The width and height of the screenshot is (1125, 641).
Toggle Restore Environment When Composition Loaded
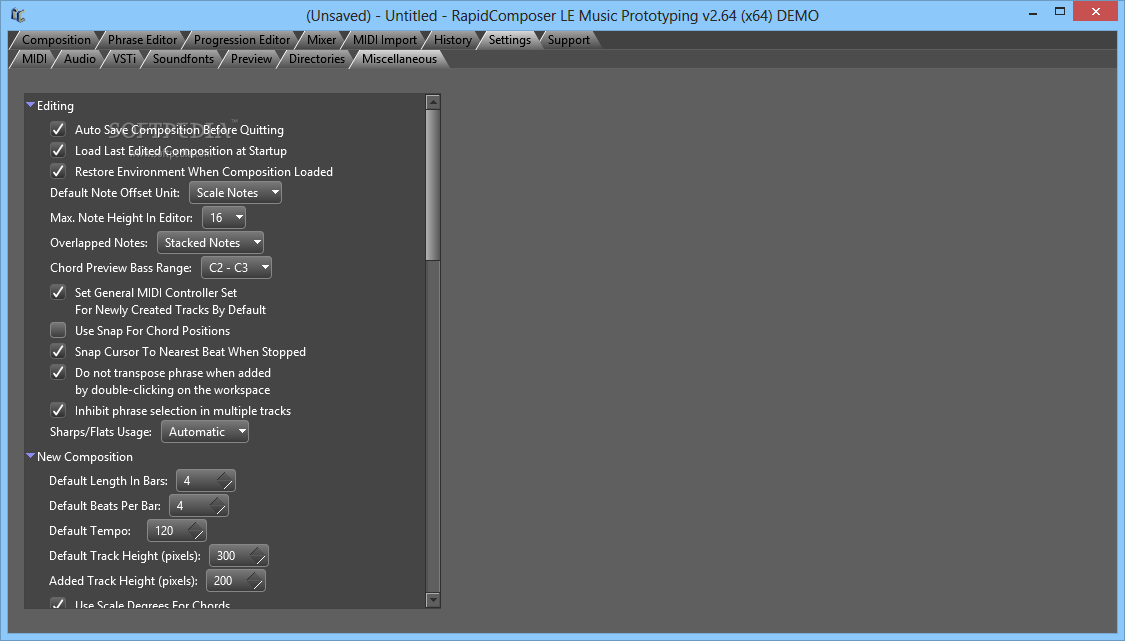pyautogui.click(x=58, y=171)
